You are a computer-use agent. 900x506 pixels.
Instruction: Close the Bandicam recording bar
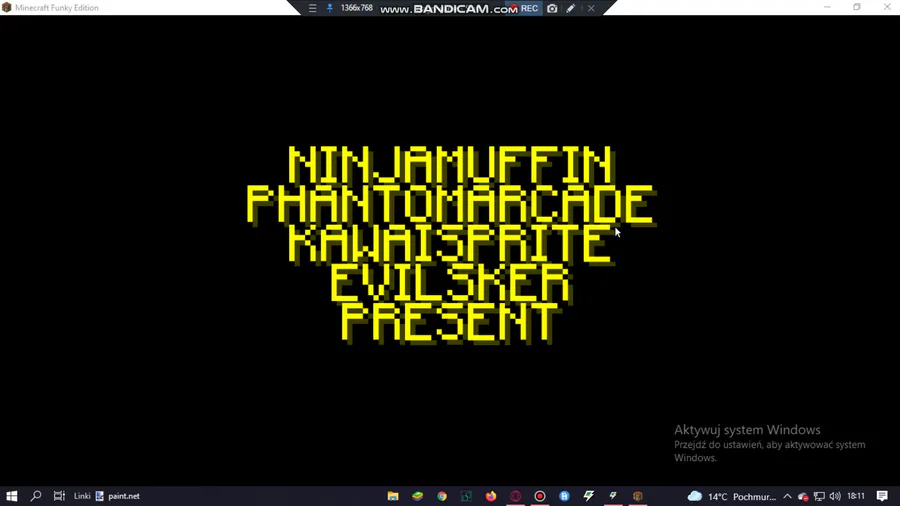[x=591, y=8]
